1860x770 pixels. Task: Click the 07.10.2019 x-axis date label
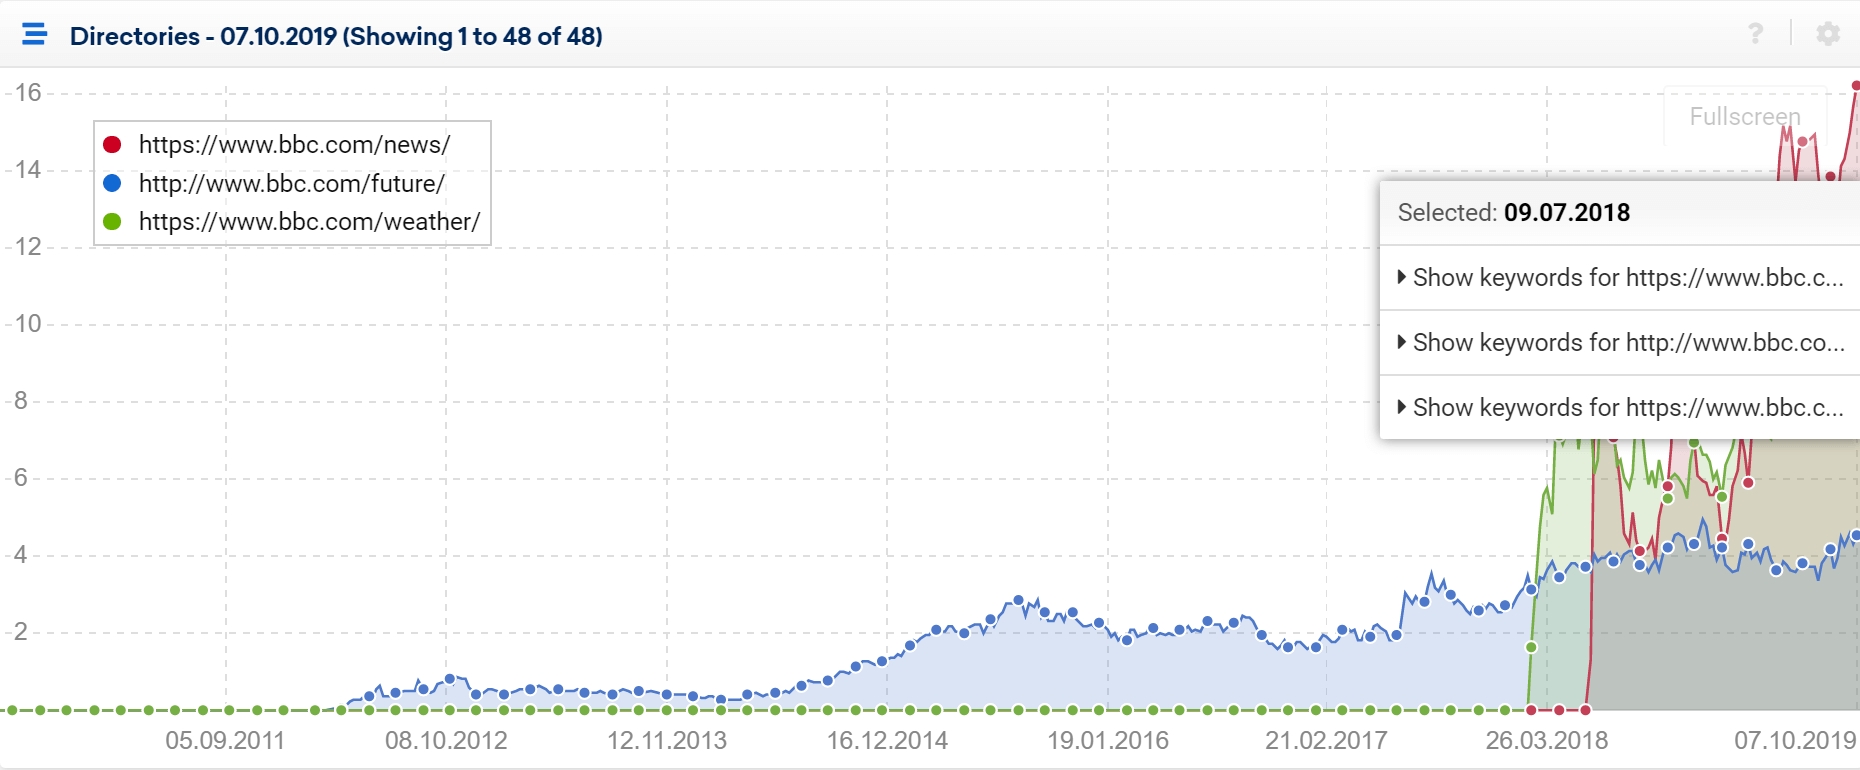1795,741
